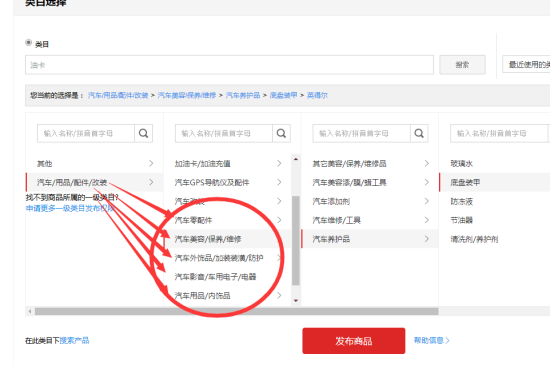Select 汽车美容/保养/维修 category
Image resolution: width=550 pixels, height=366 pixels.
[228, 239]
